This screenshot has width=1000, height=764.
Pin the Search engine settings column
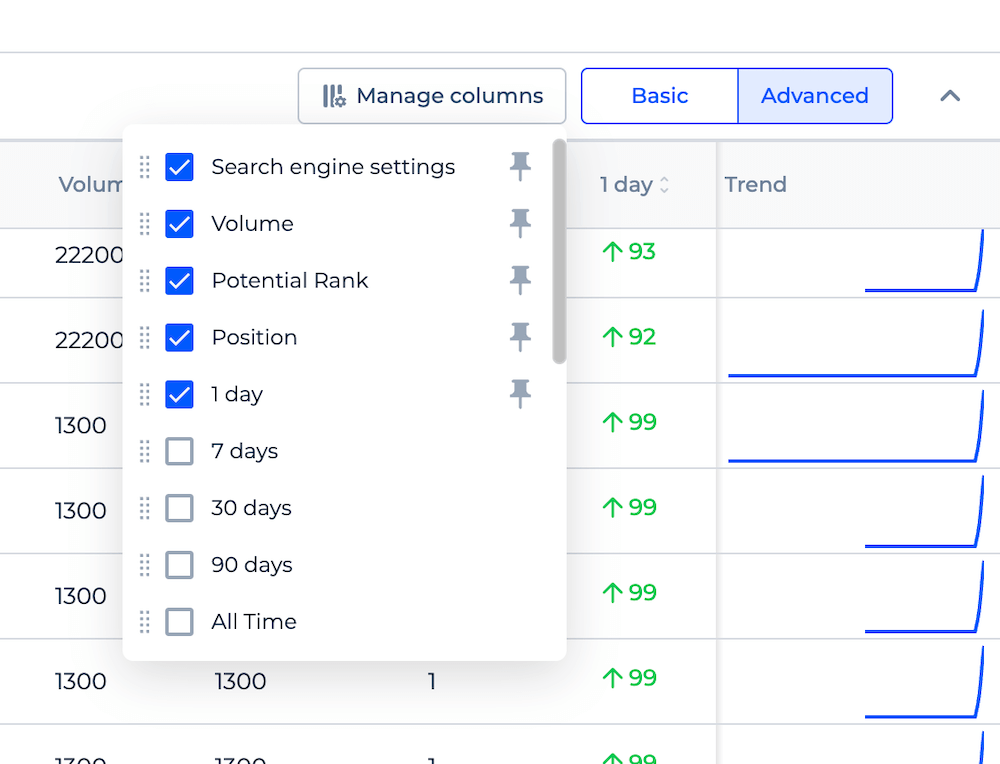pyautogui.click(x=520, y=166)
